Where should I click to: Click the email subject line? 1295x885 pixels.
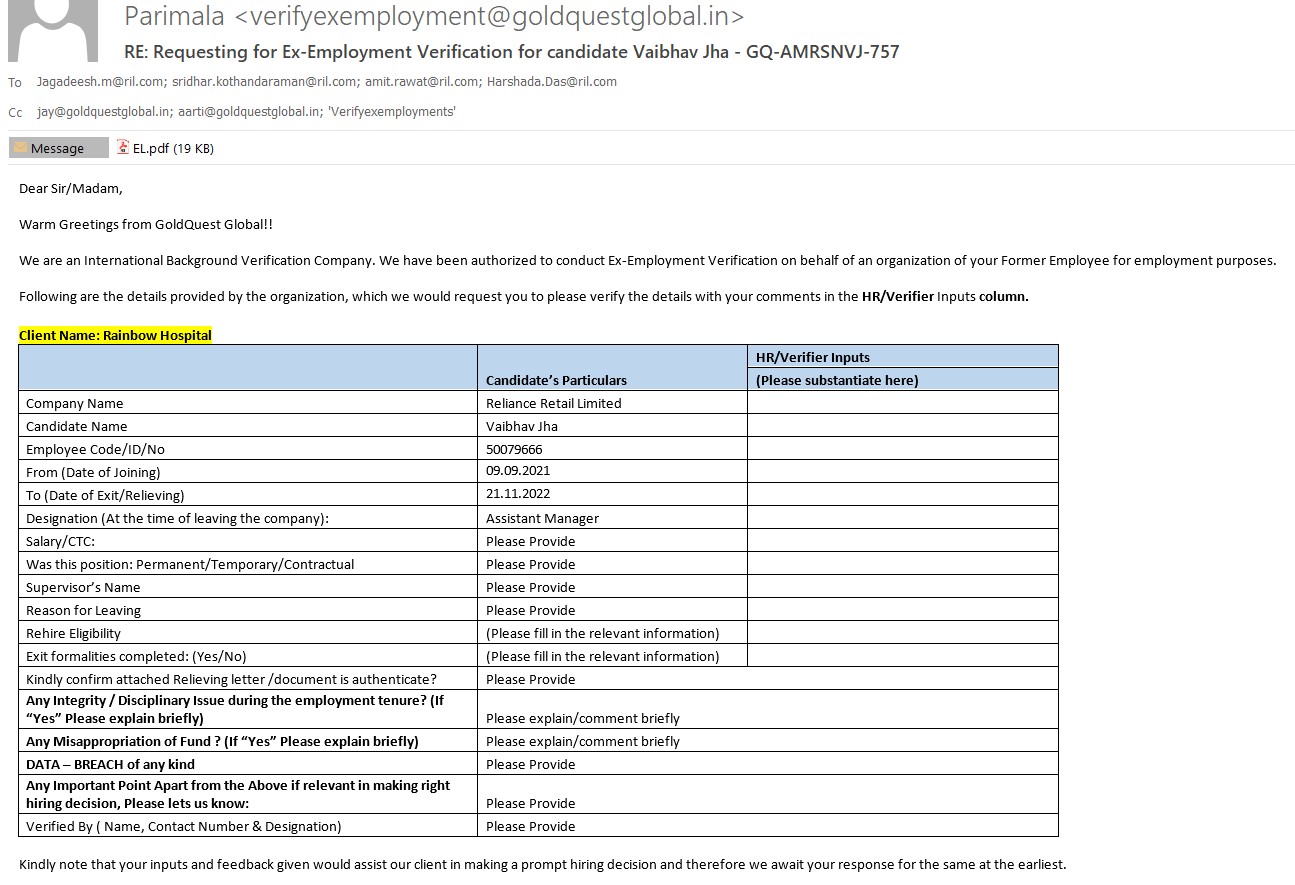(511, 52)
